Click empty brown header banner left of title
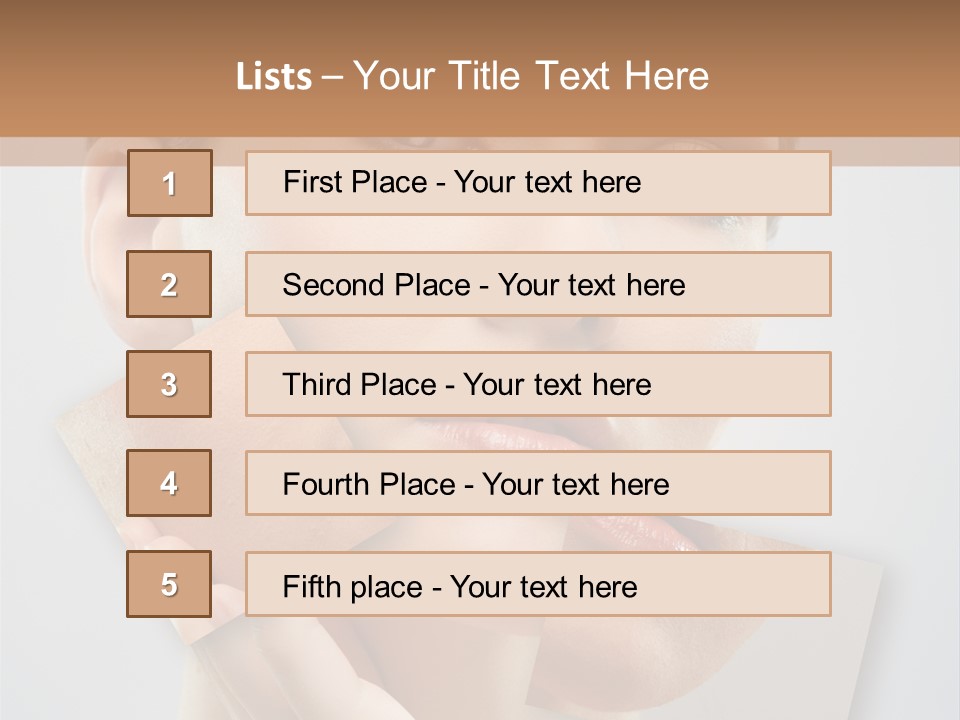The width and height of the screenshot is (960, 720). tap(110, 76)
